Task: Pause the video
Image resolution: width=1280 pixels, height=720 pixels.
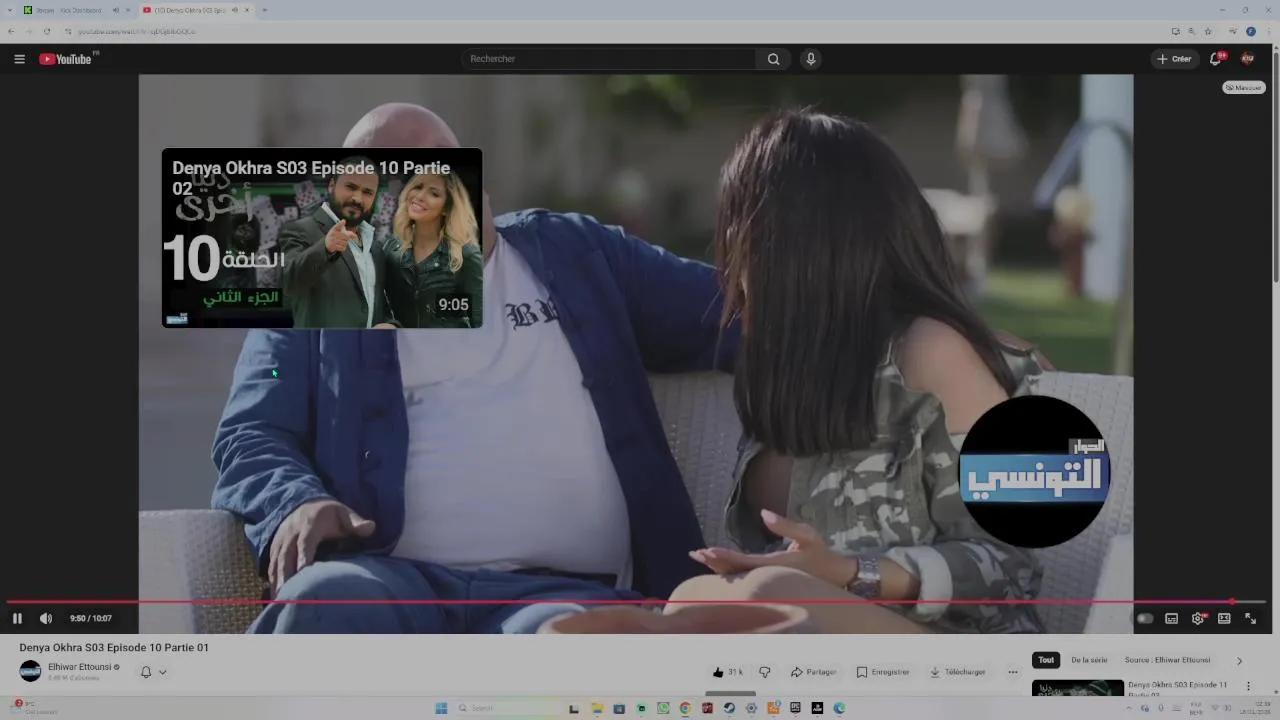Action: (17, 618)
